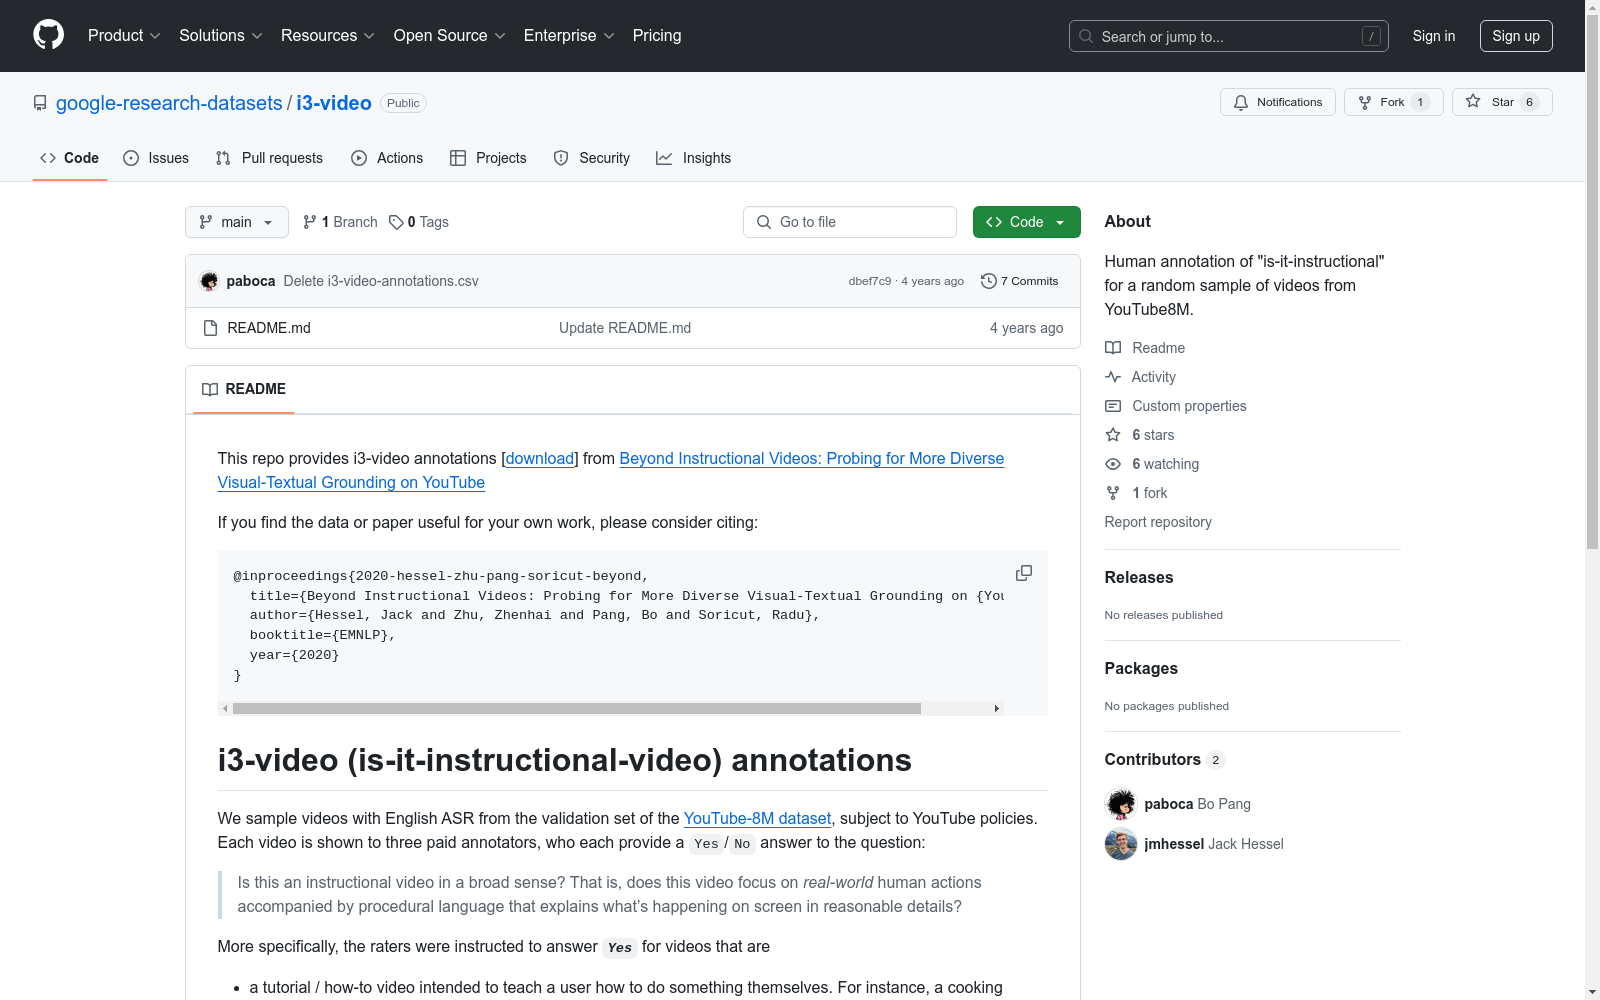The image size is (1600, 1000).
Task: Click the star icon in Star button
Action: tap(1473, 101)
